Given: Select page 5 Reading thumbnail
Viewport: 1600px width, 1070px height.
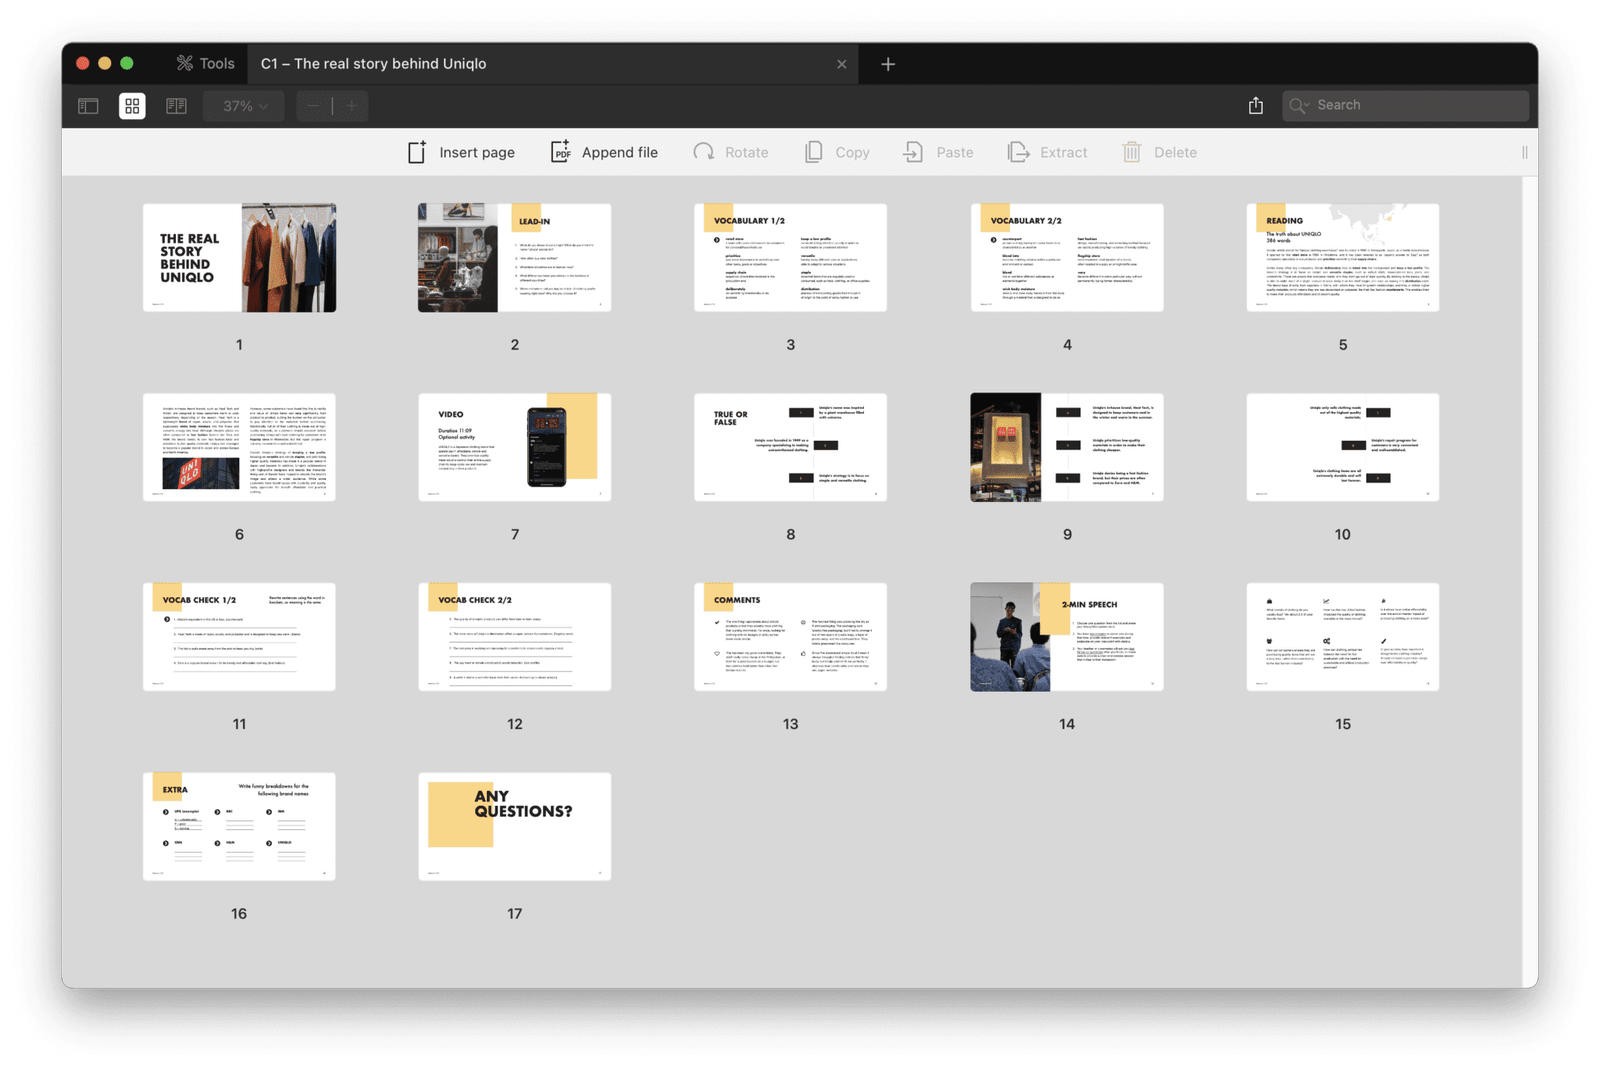Looking at the screenshot, I should (x=1343, y=258).
